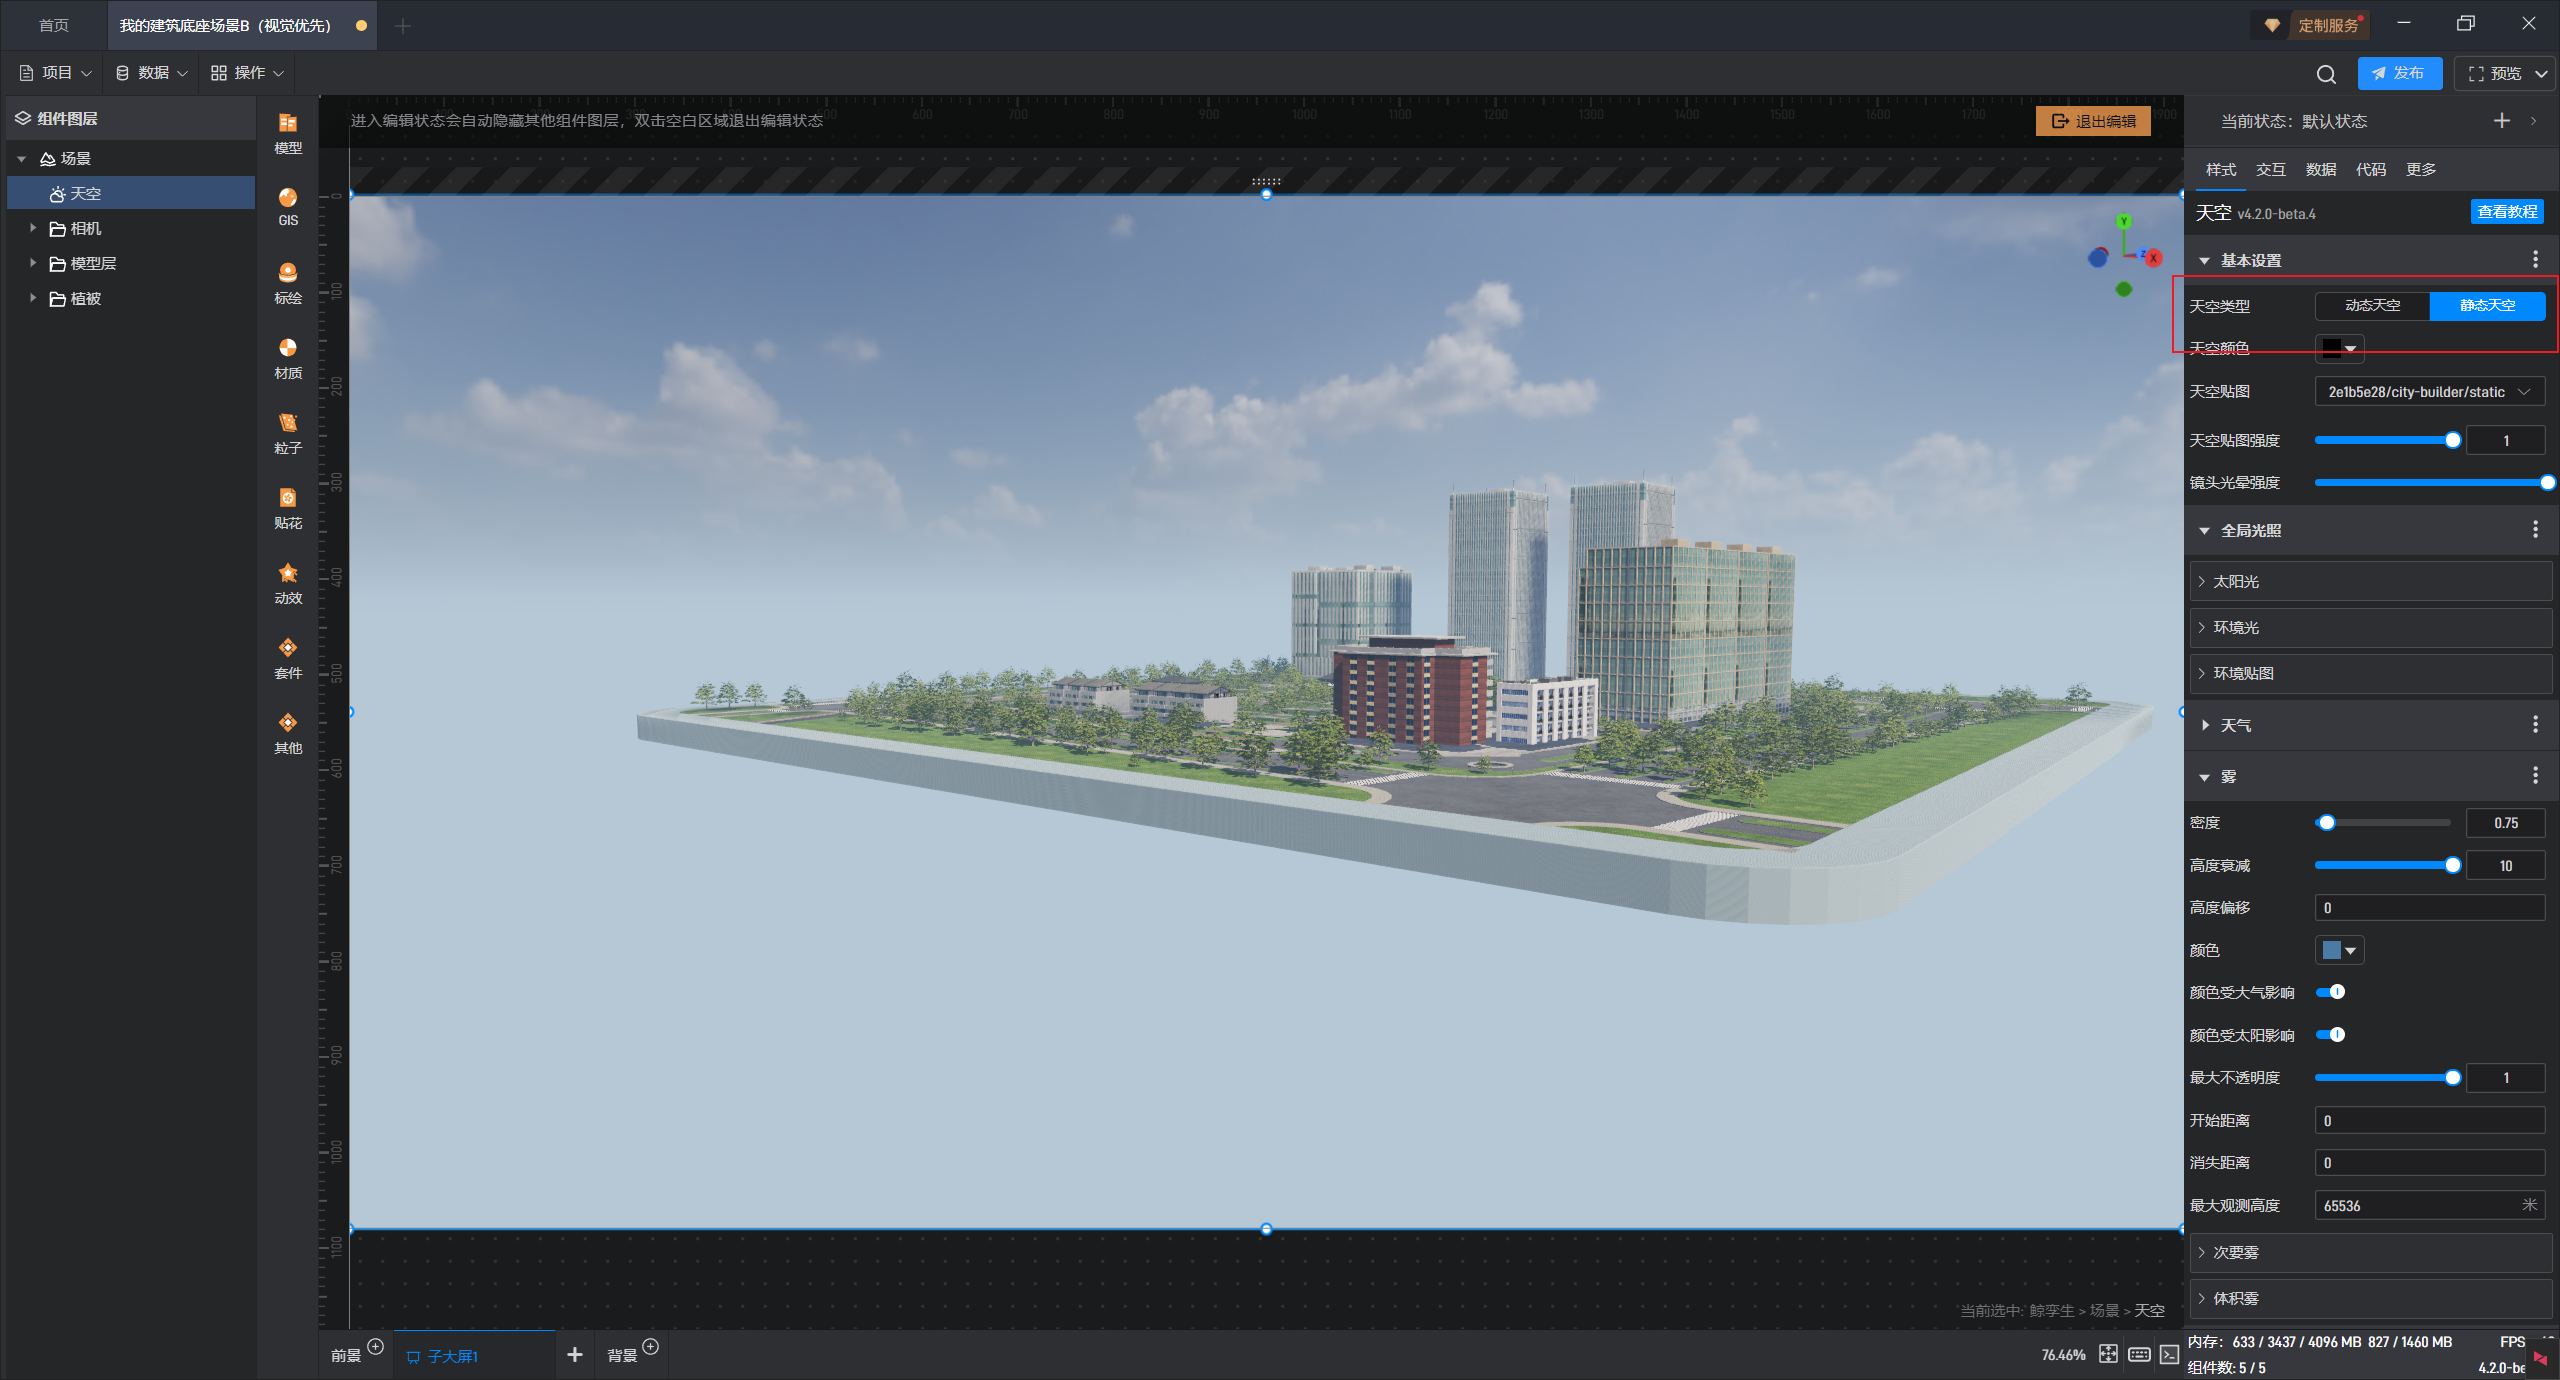The height and width of the screenshot is (1380, 2560).
Task: Switch sky type to 动态天空
Action: click(2372, 306)
